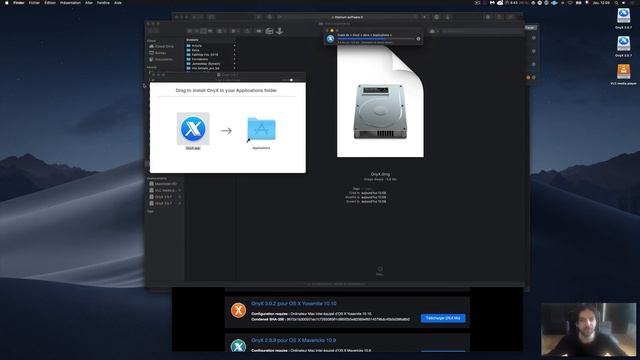Screen dimensions: 640x360
Task: Click the Applications folder alias in installer
Action: [261, 129]
